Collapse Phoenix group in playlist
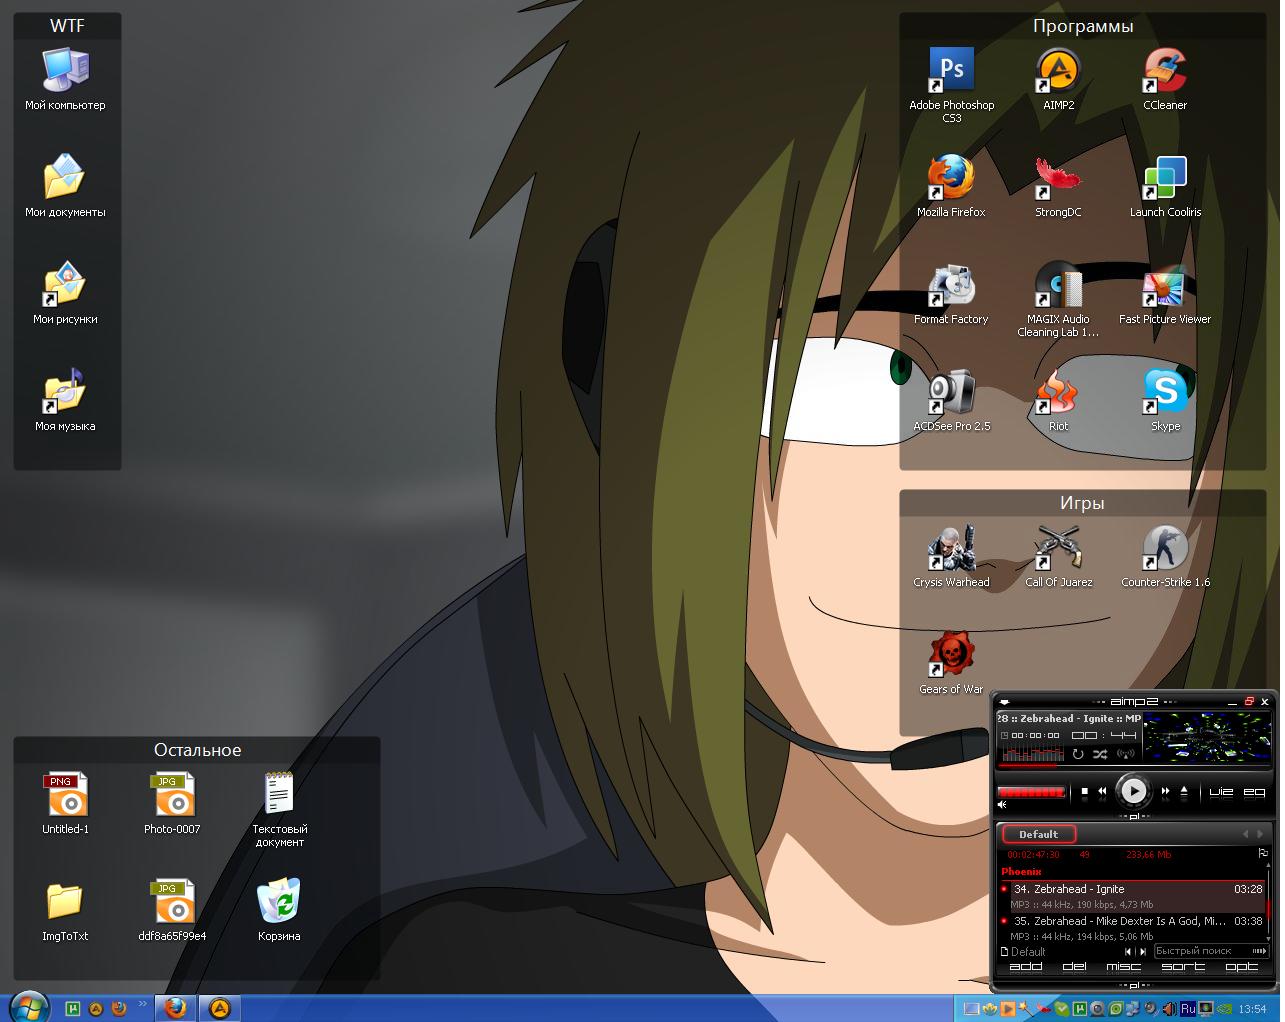The height and width of the screenshot is (1022, 1285). [x=1021, y=872]
